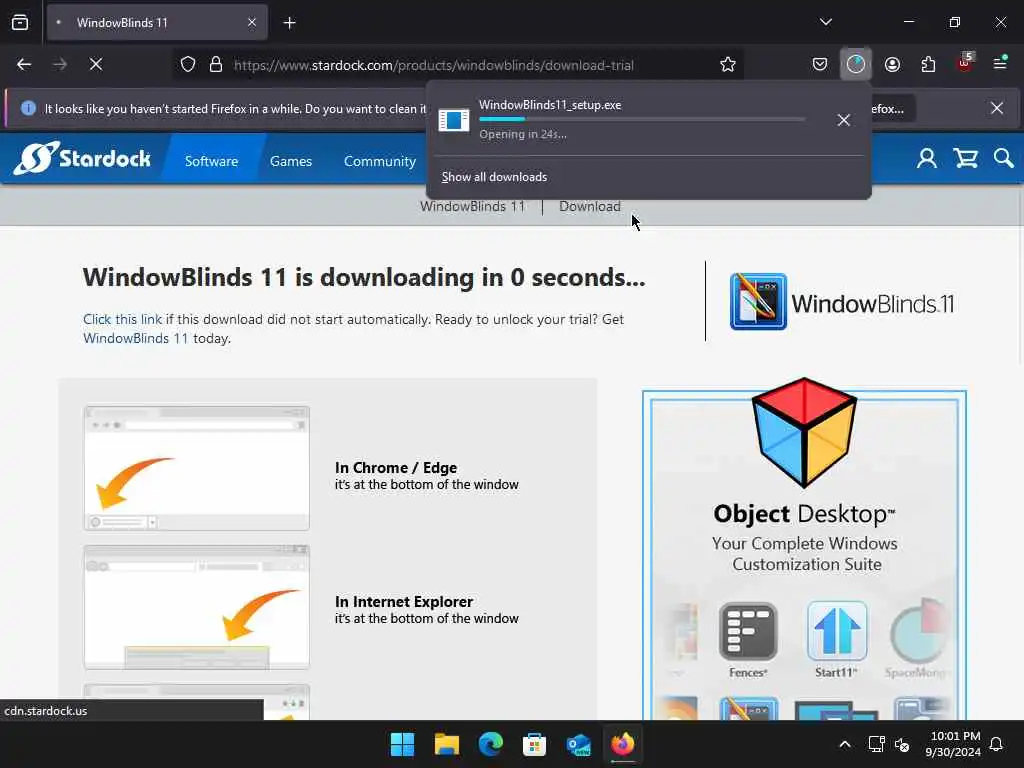This screenshot has height=768, width=1024.
Task: Follow the 'Click this link' download link
Action: coord(122,319)
